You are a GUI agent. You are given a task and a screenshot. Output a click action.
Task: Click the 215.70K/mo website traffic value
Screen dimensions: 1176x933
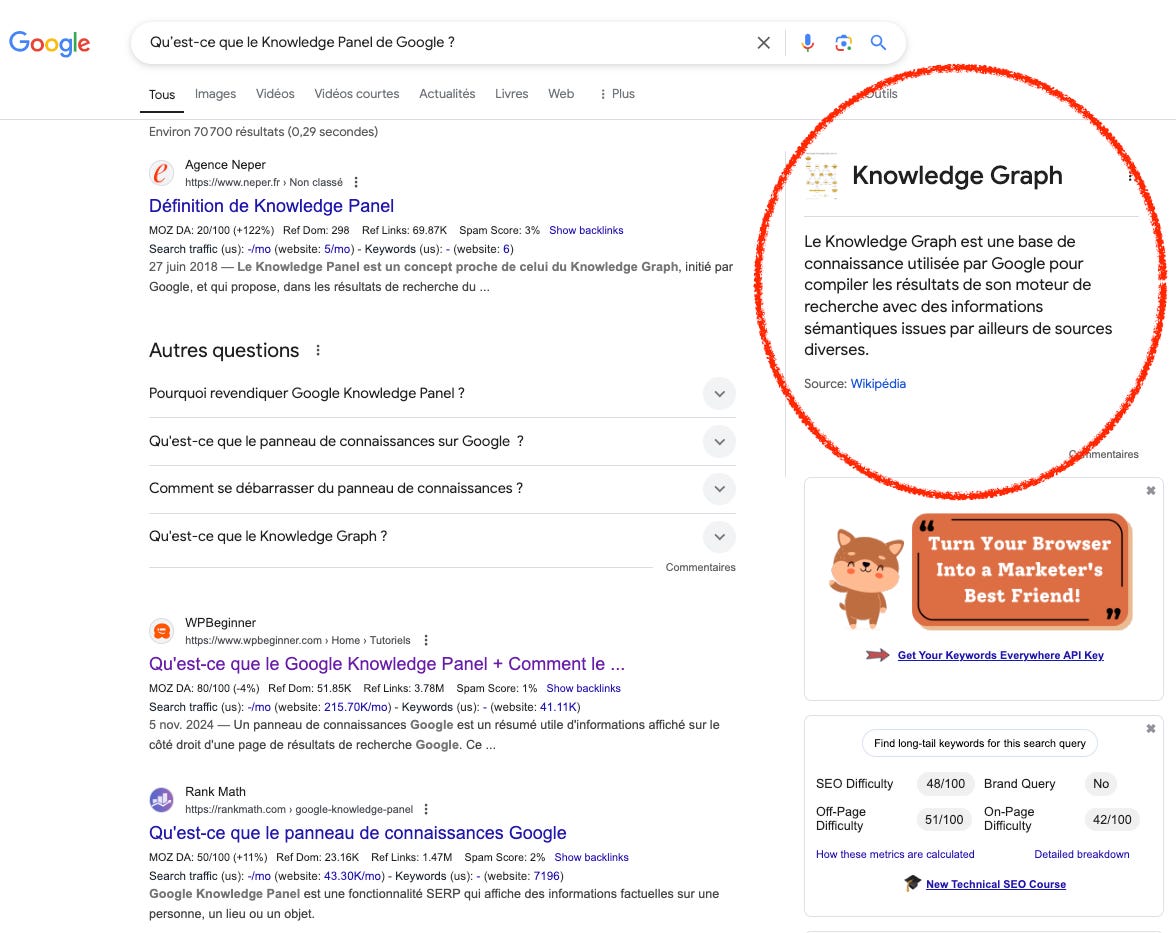[x=356, y=707]
